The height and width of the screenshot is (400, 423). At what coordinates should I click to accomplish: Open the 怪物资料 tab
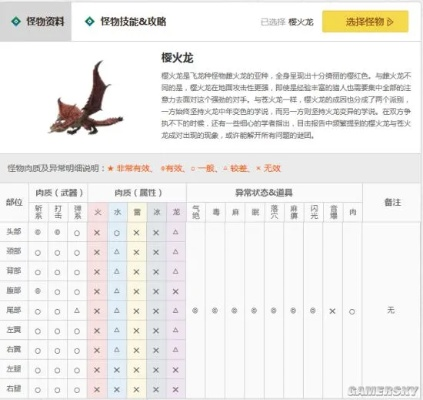(36, 22)
